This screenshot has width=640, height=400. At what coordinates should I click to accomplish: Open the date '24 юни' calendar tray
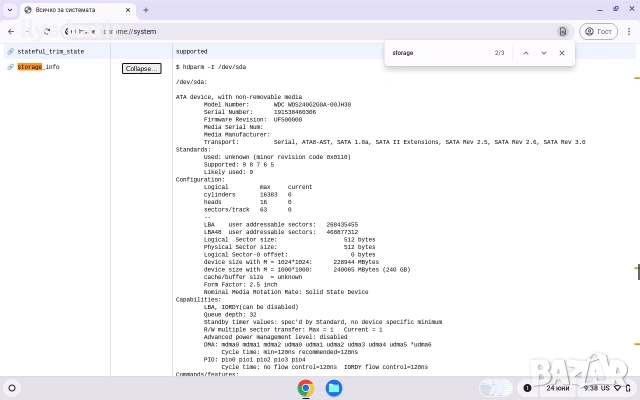tap(558, 388)
